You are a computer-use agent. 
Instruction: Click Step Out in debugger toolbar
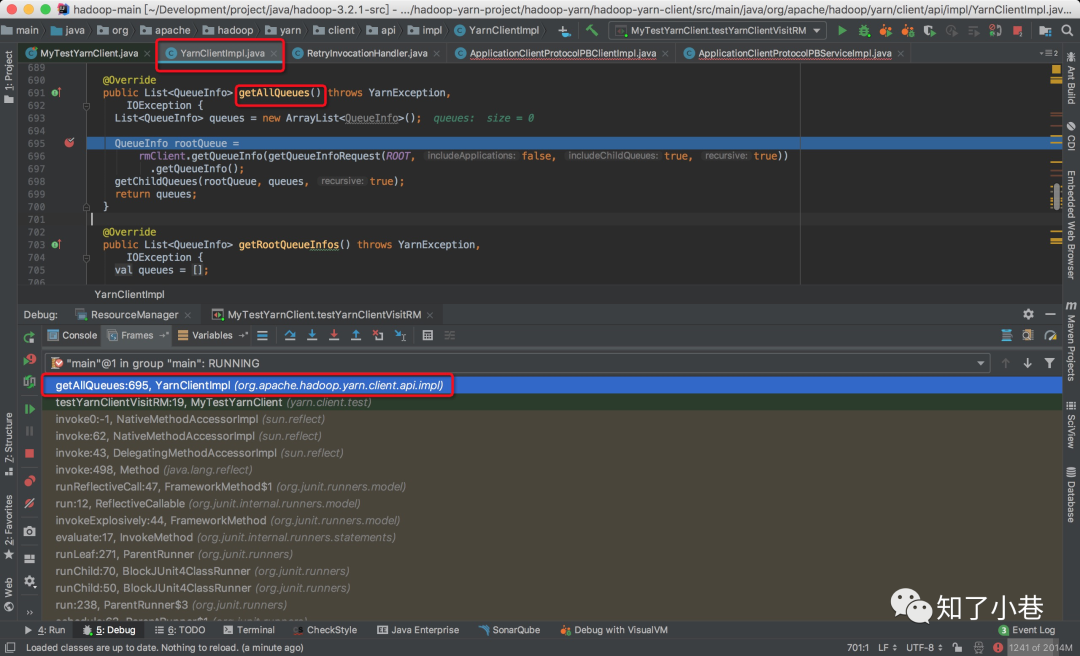[356, 336]
